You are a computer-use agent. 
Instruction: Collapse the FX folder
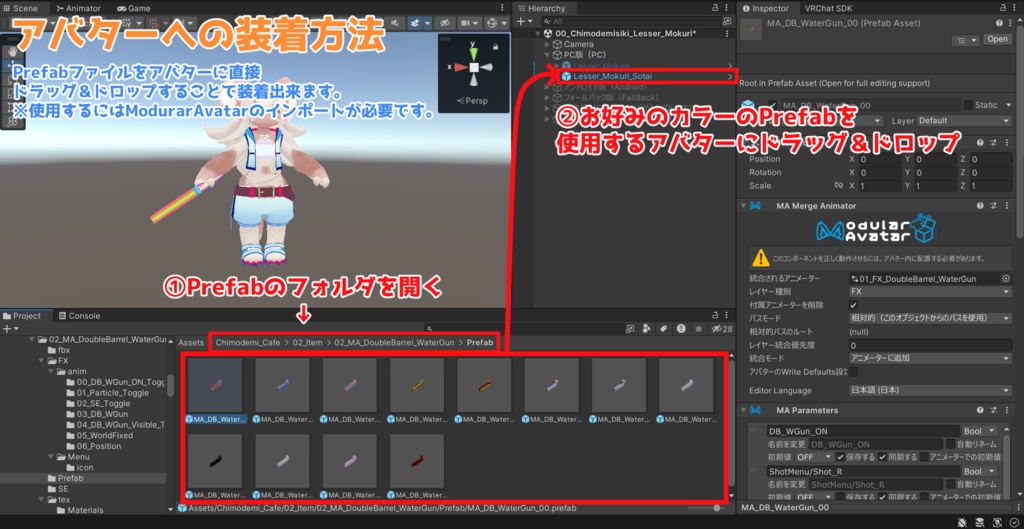tap(43, 361)
